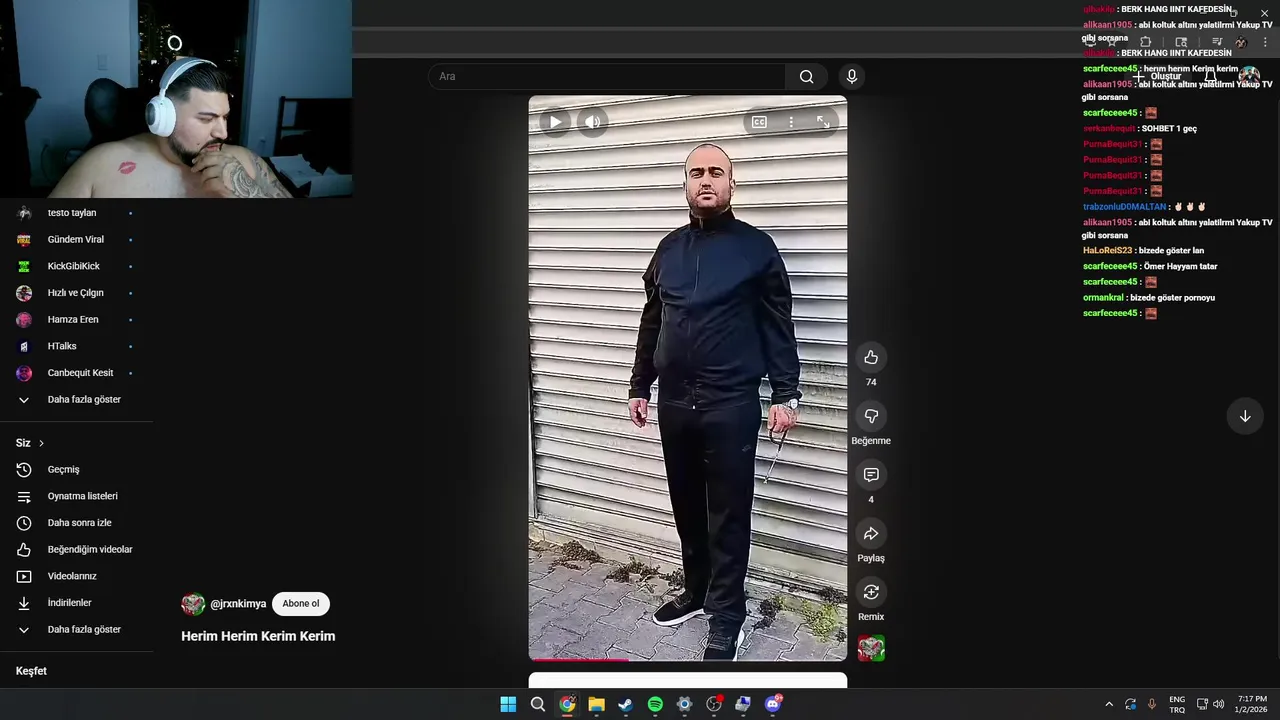Click the tray microphone indicator
1280x720 pixels.
pos(1152,704)
